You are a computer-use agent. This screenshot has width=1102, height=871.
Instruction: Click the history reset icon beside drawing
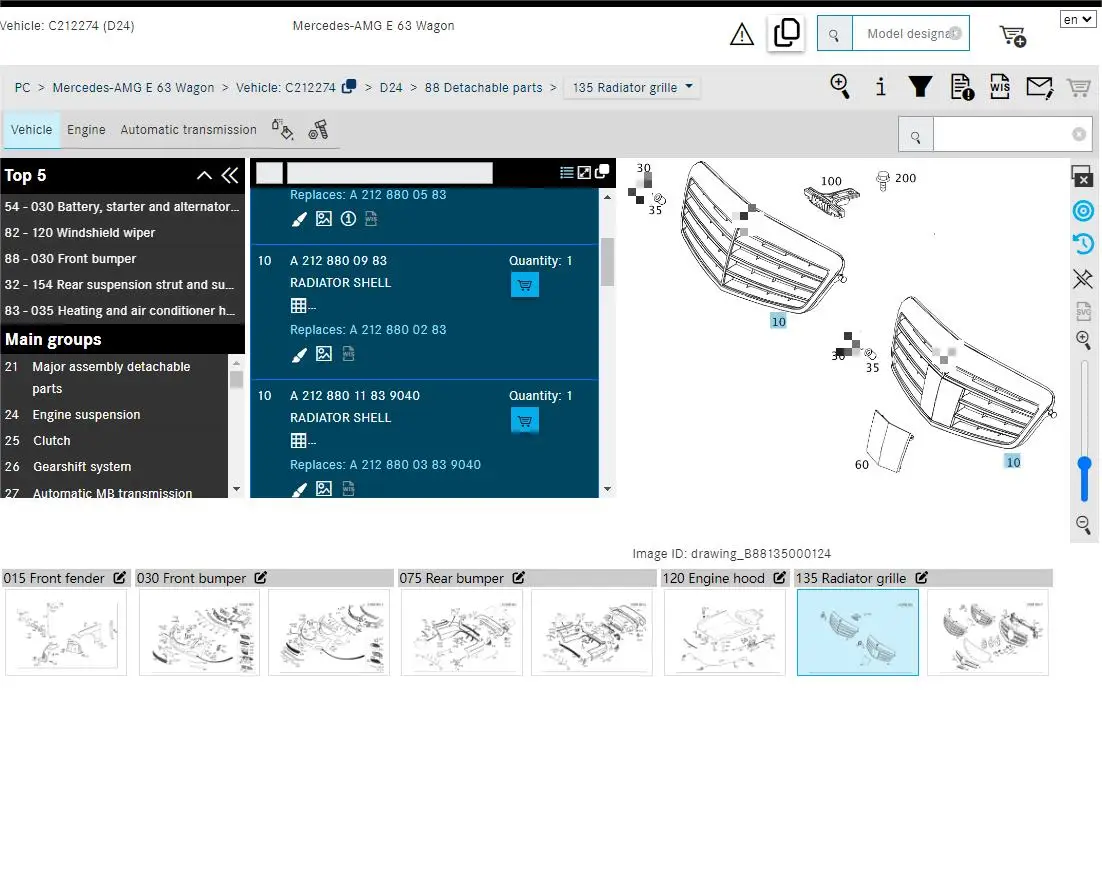[x=1083, y=244]
